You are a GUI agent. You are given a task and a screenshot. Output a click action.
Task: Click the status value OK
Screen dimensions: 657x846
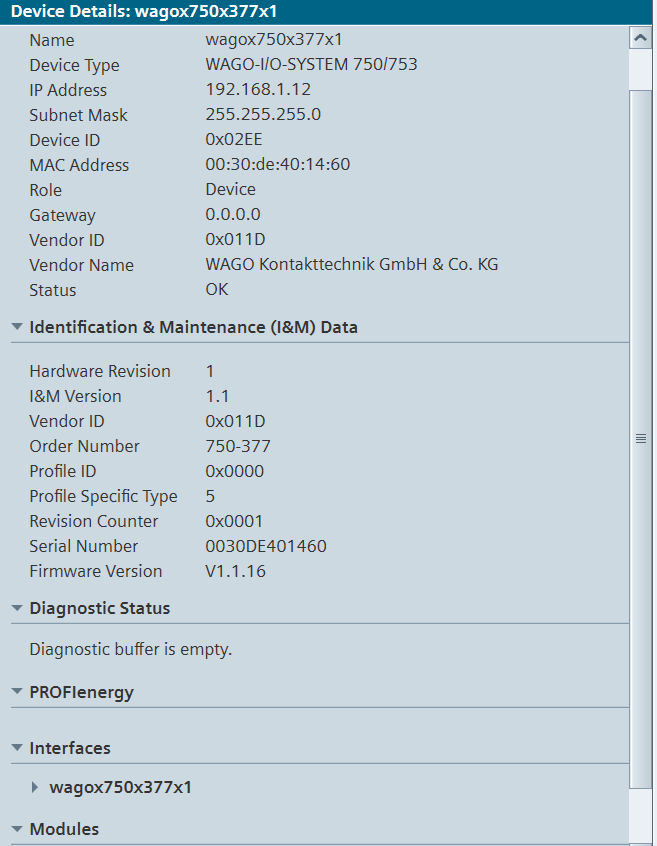[217, 290]
